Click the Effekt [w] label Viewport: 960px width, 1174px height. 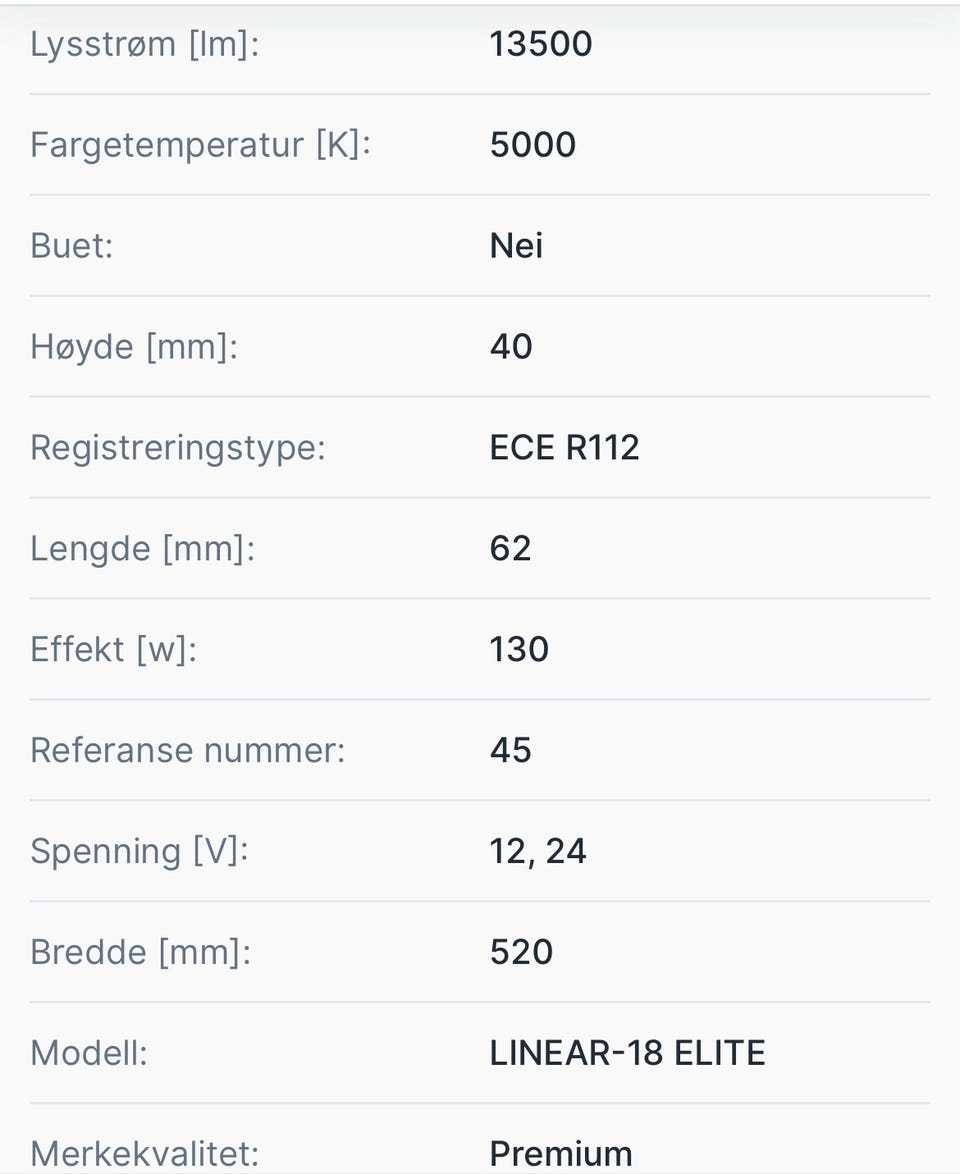pyautogui.click(x=114, y=650)
